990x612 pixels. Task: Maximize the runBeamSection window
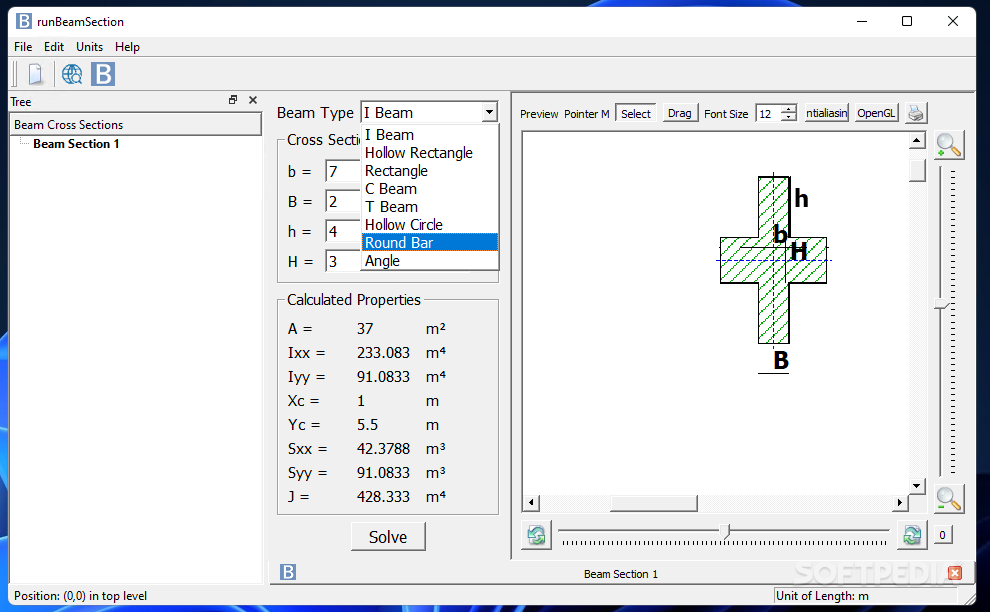point(907,21)
